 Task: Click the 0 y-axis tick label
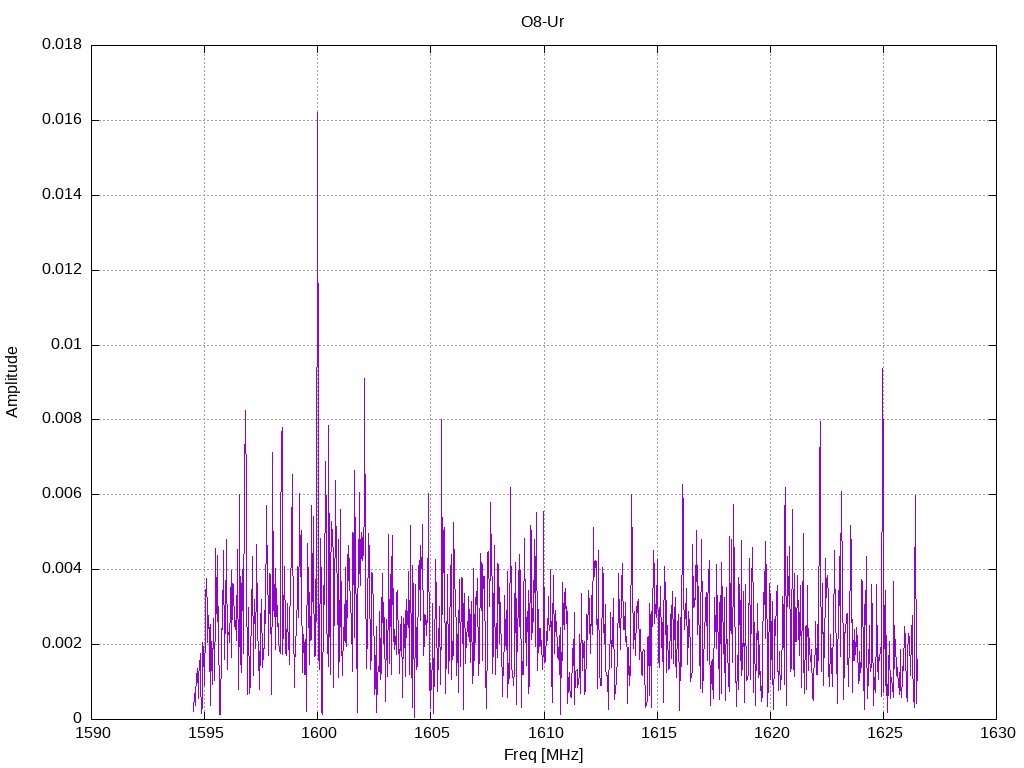(78, 718)
